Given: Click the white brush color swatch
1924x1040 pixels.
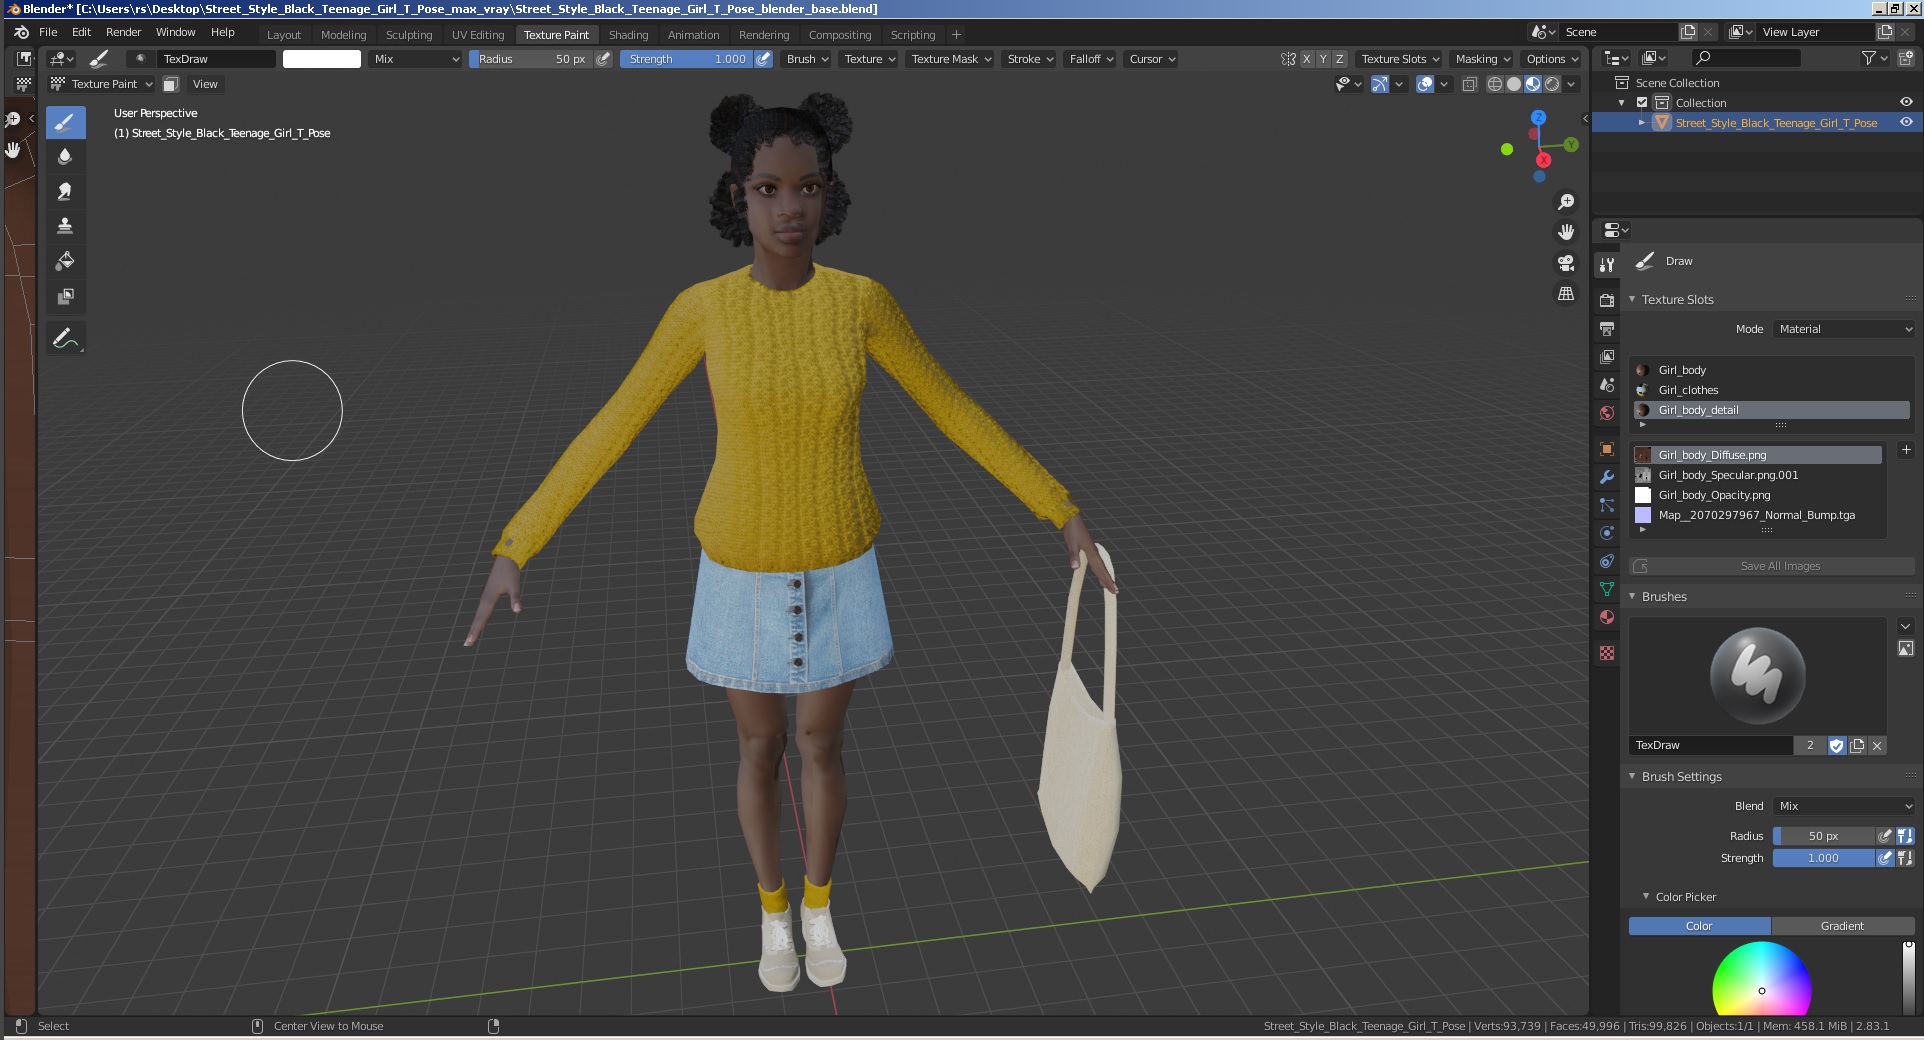Looking at the screenshot, I should [x=322, y=59].
